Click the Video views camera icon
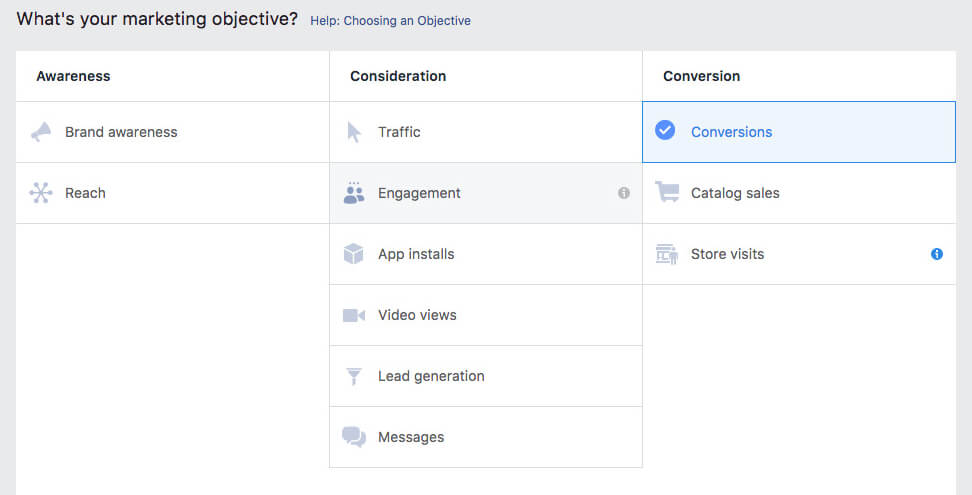The image size is (972, 495). click(354, 315)
